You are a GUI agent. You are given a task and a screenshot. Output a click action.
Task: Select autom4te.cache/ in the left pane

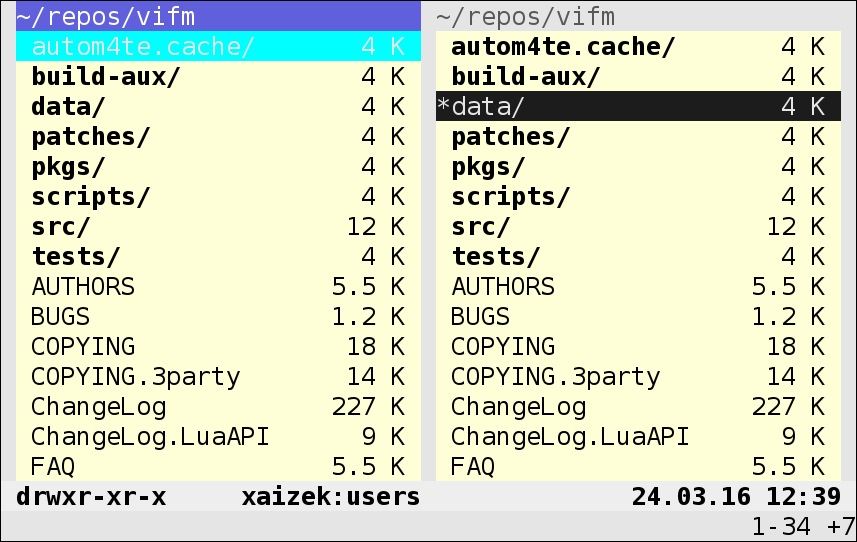[x=218, y=46]
